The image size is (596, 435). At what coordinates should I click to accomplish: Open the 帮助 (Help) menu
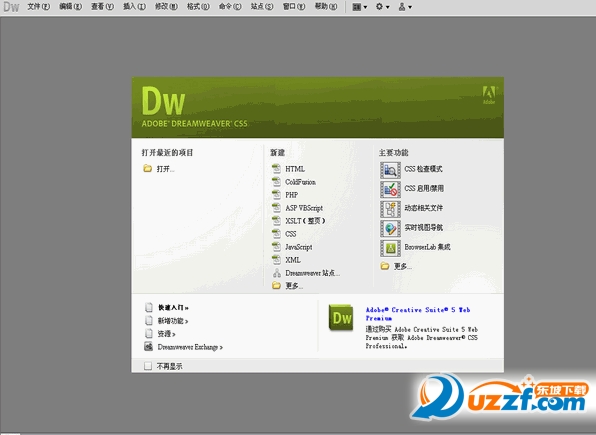(x=326, y=6)
